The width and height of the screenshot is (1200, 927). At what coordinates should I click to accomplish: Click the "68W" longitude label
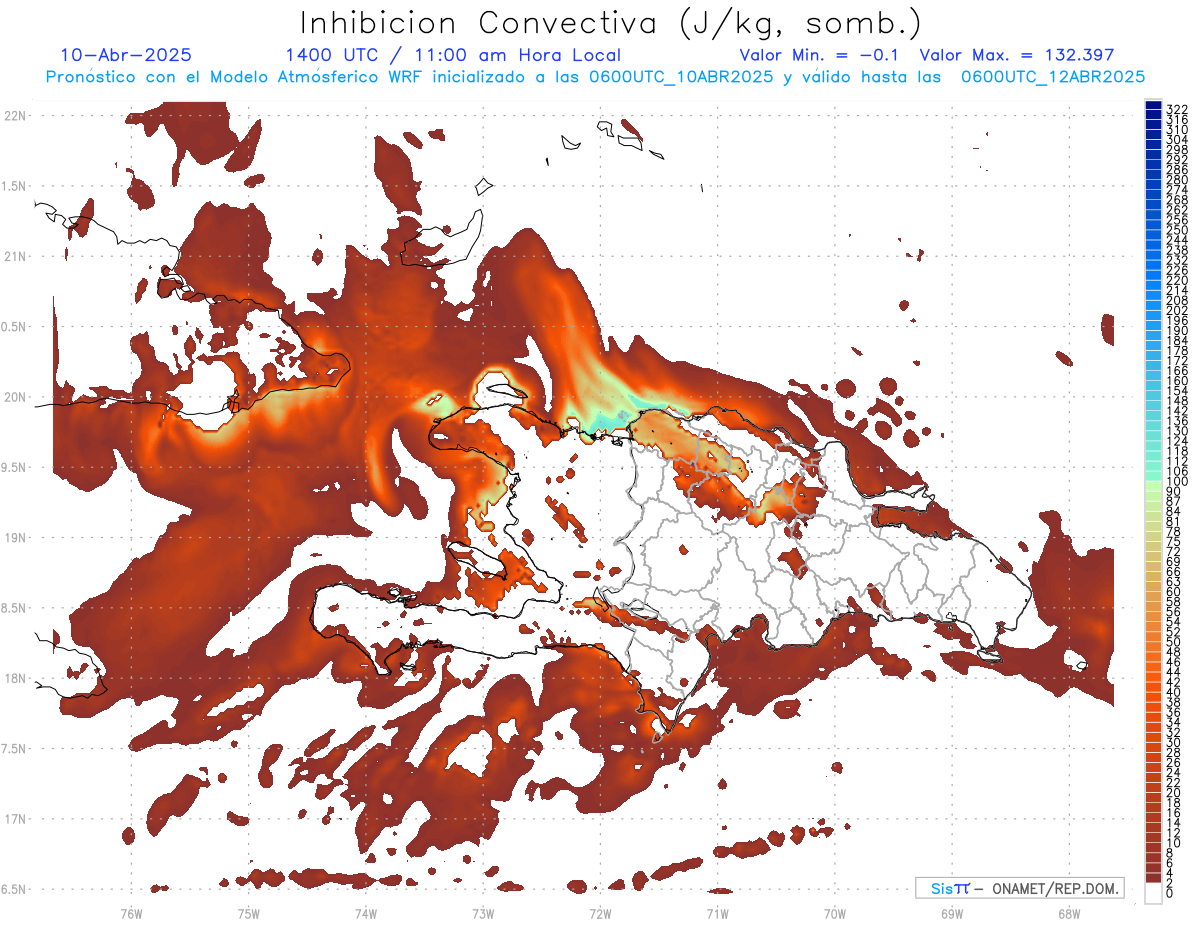1068,913
